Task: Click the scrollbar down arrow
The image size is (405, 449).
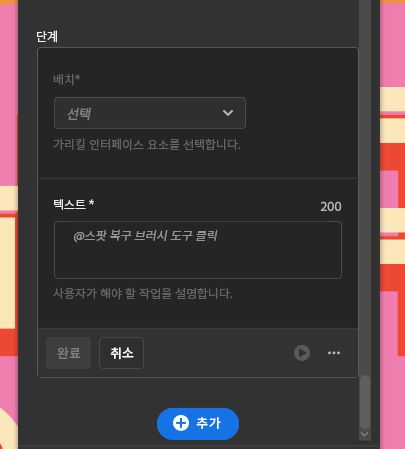Action: (365, 434)
